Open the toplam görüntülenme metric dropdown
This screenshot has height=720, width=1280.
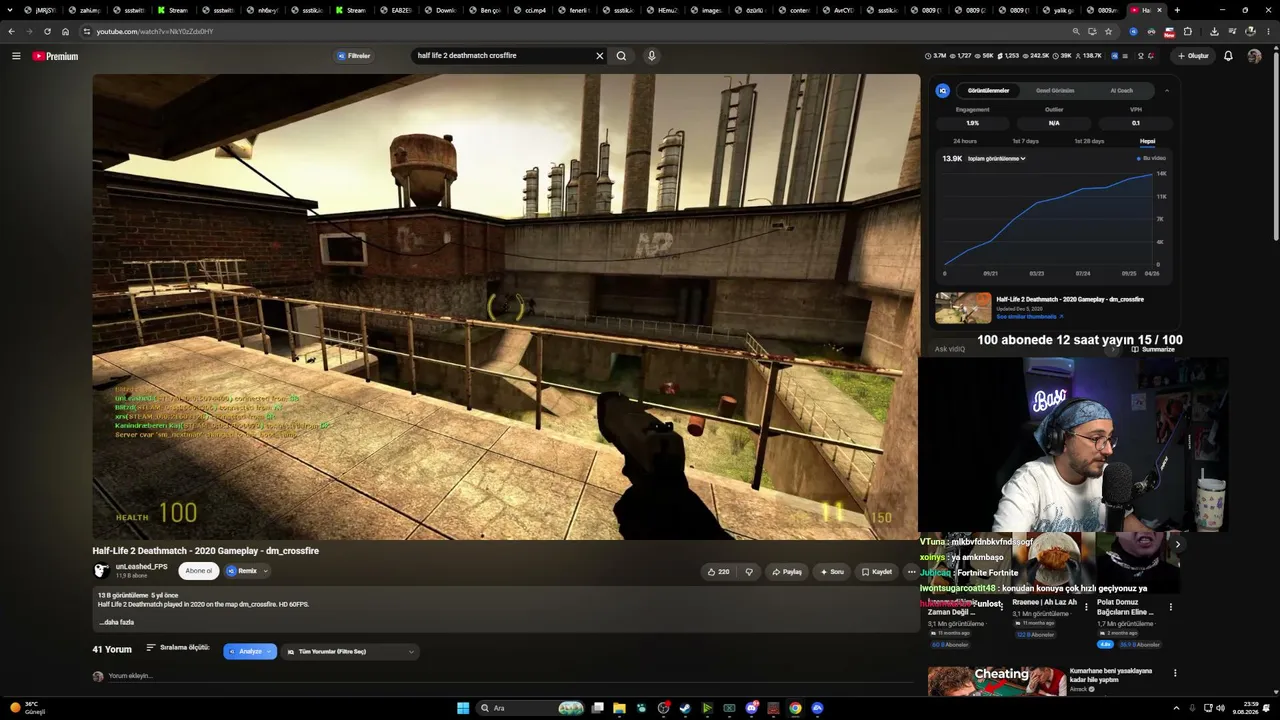[996, 159]
